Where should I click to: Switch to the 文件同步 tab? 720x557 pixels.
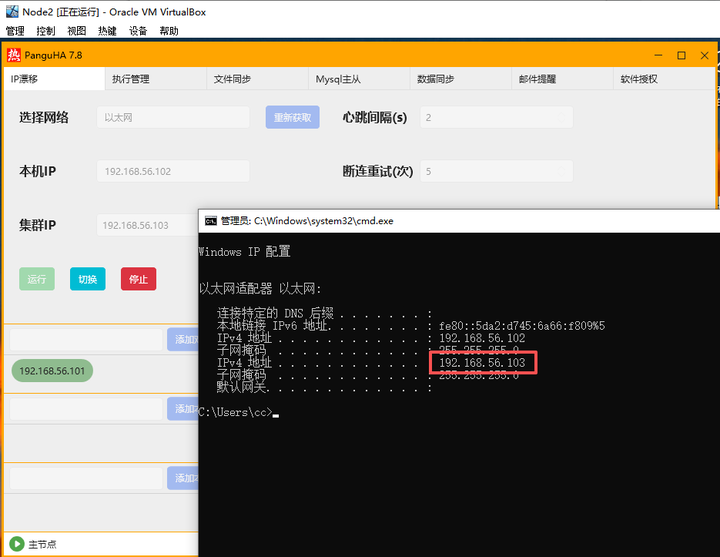[x=257, y=79]
